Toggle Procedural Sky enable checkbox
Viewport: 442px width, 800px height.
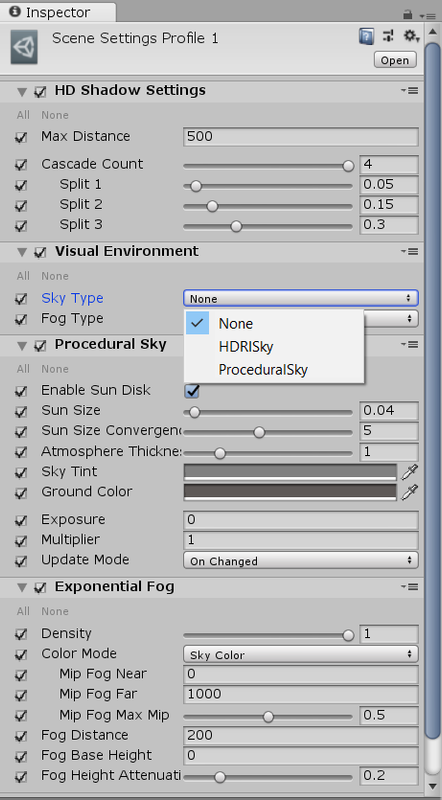click(40, 346)
